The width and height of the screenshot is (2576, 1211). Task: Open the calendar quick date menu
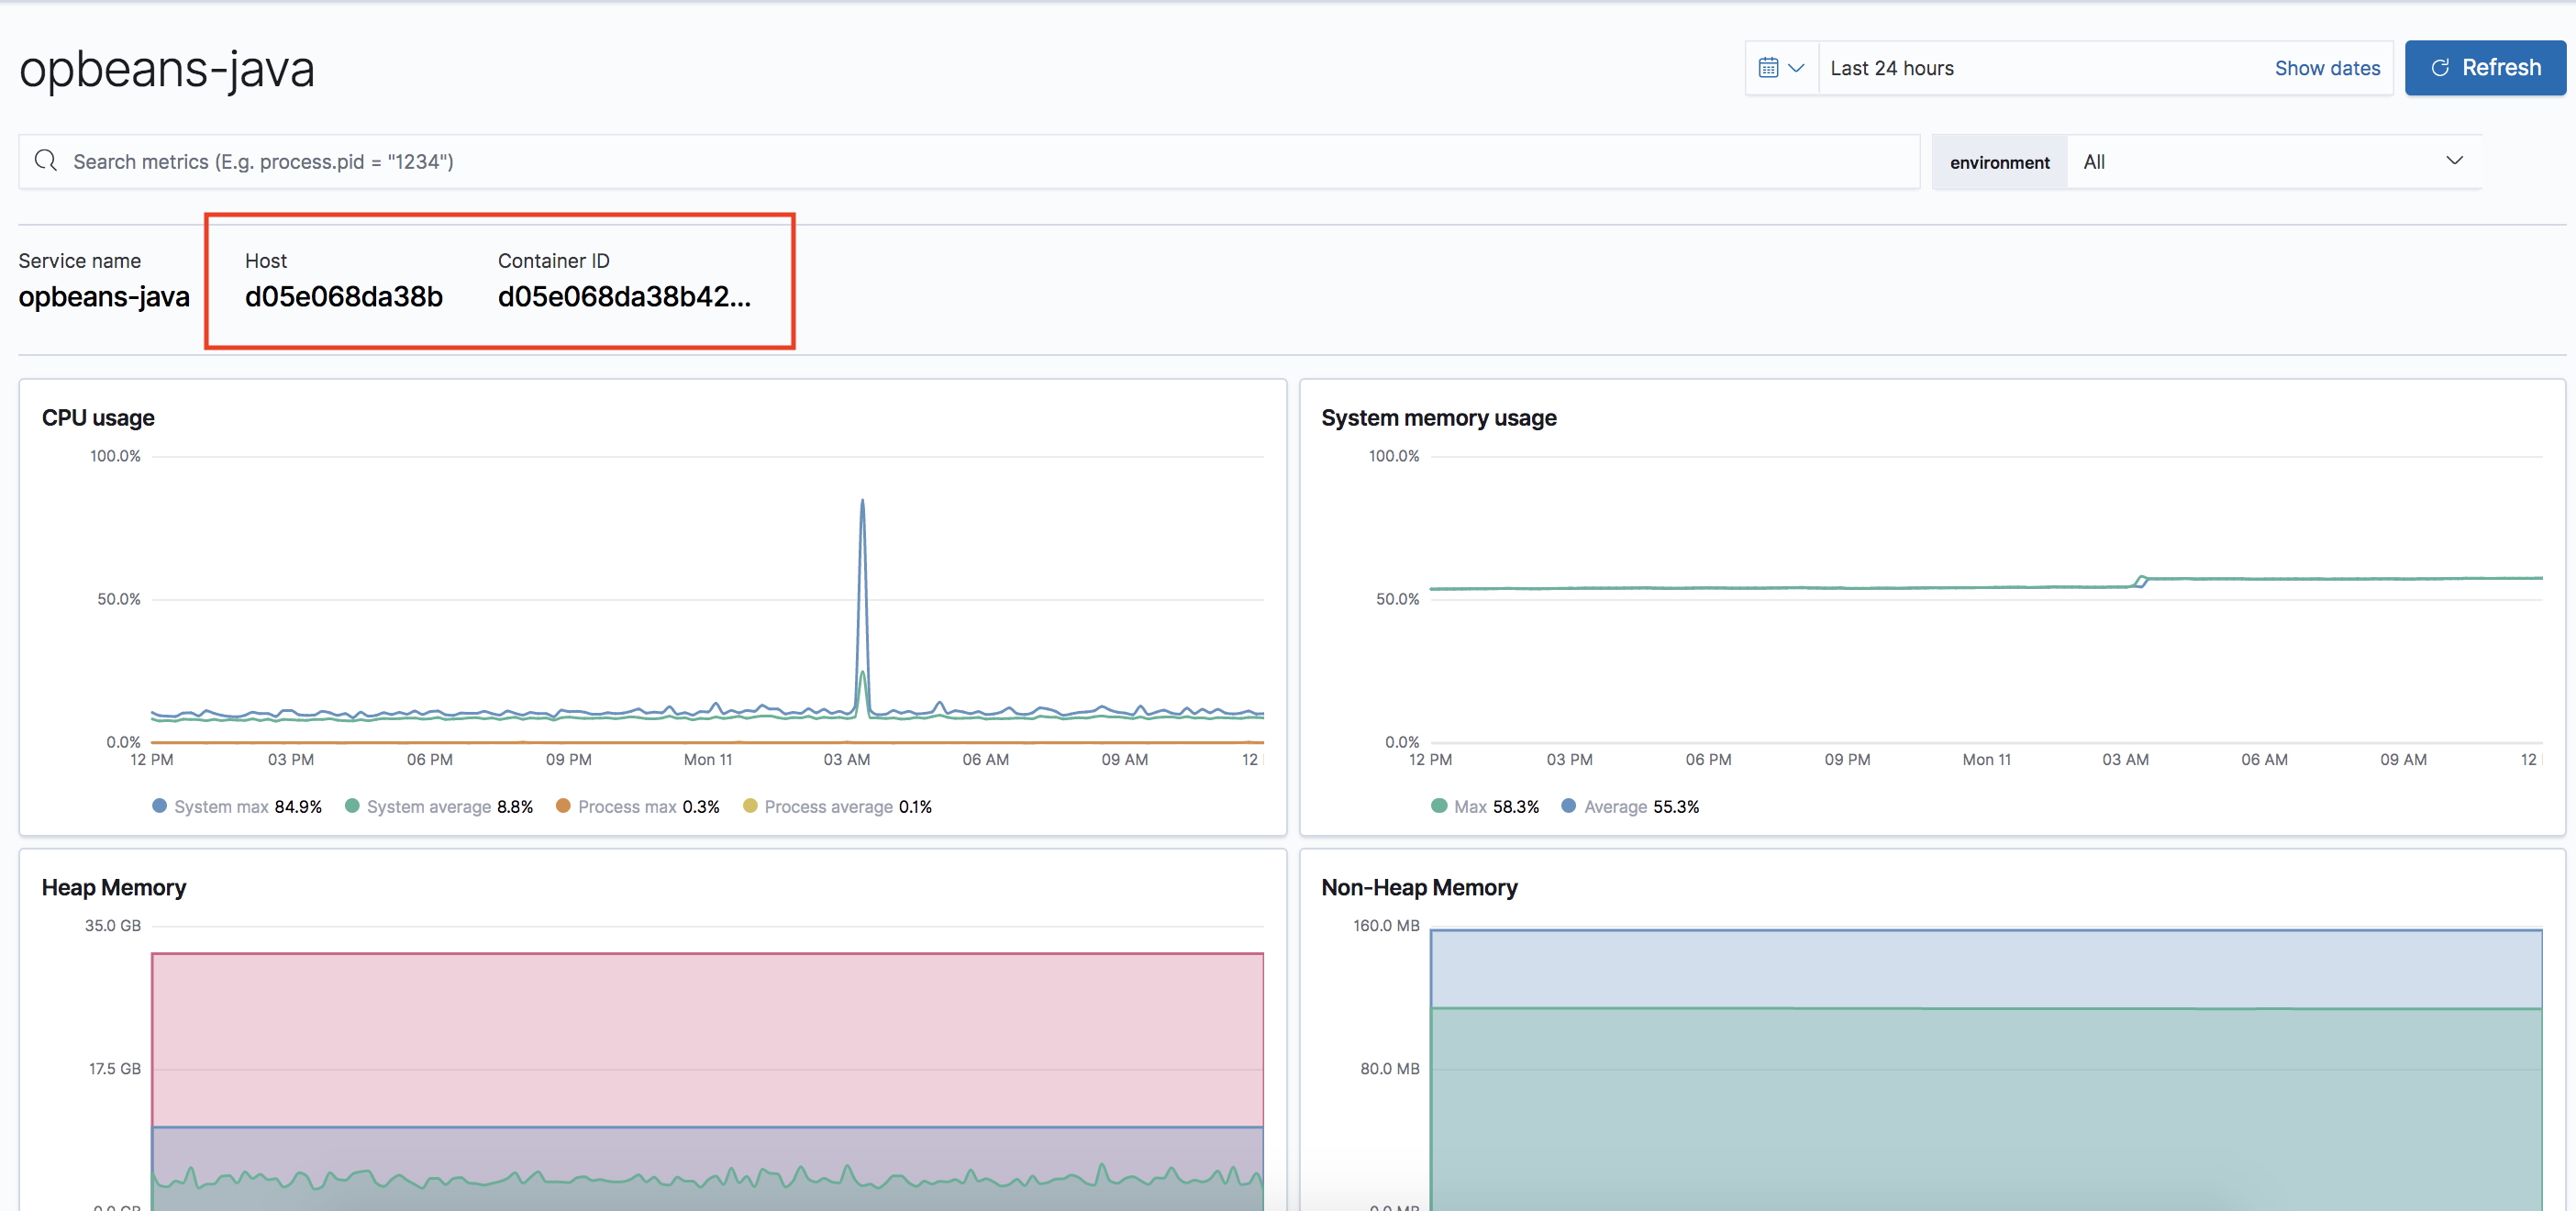tap(1781, 68)
